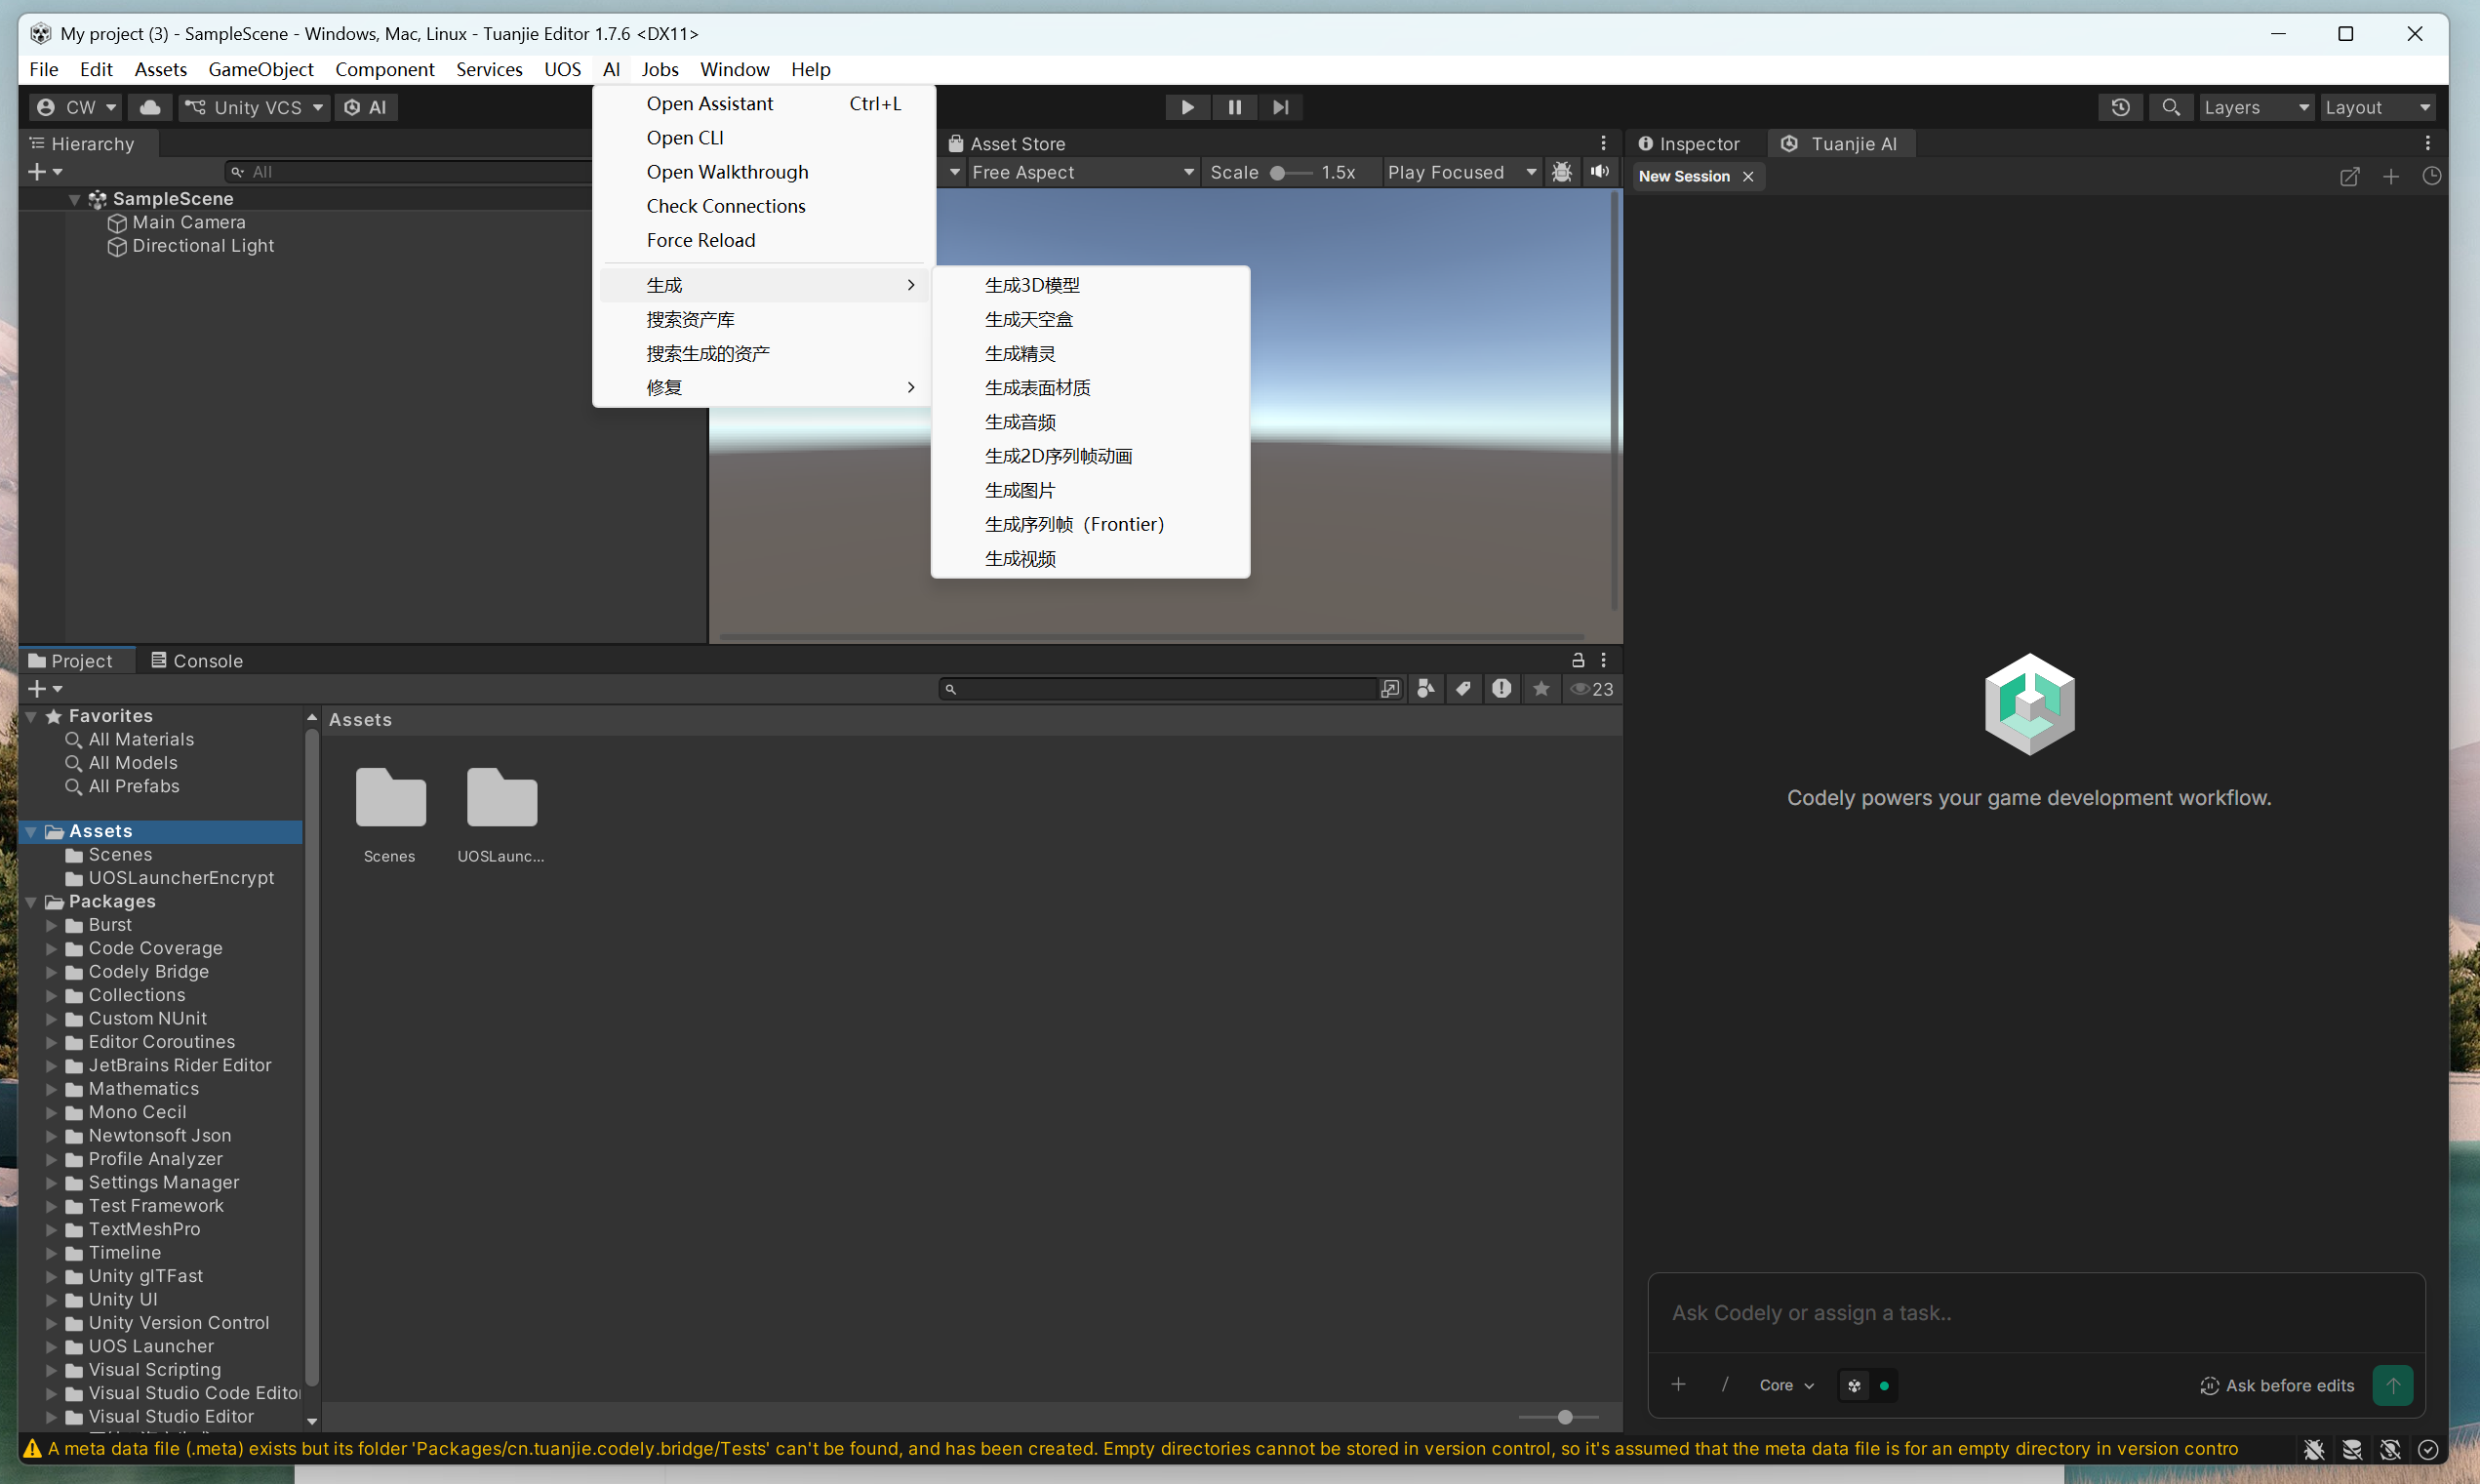Collapse the SampleScene tree node

(x=74, y=199)
